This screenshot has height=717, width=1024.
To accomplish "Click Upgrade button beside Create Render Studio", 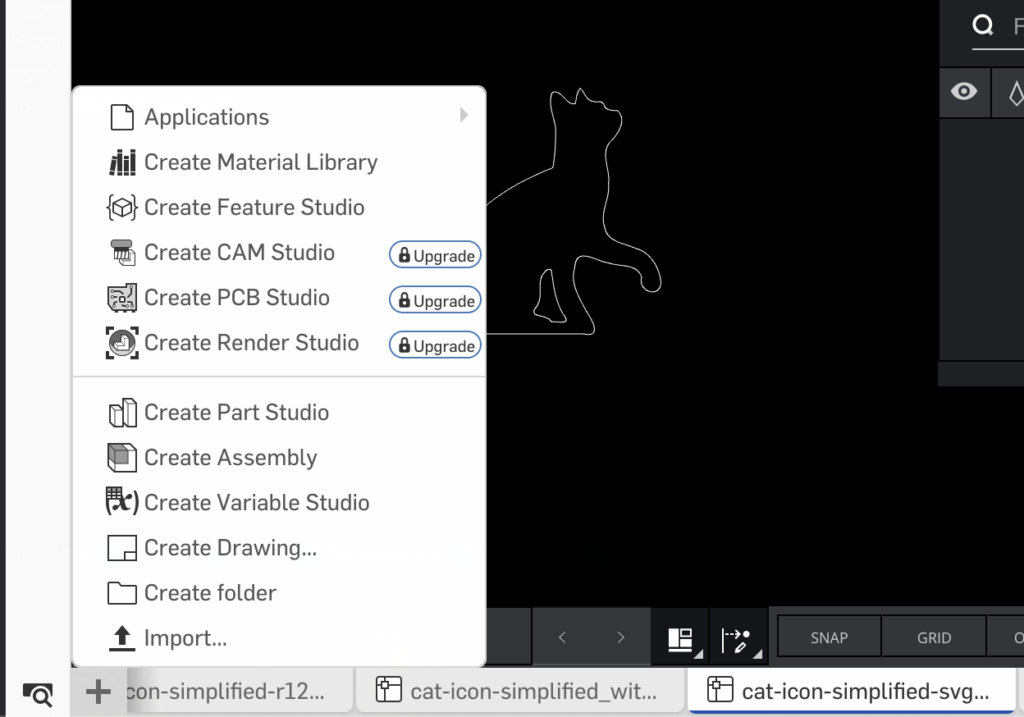I will pyautogui.click(x=435, y=346).
